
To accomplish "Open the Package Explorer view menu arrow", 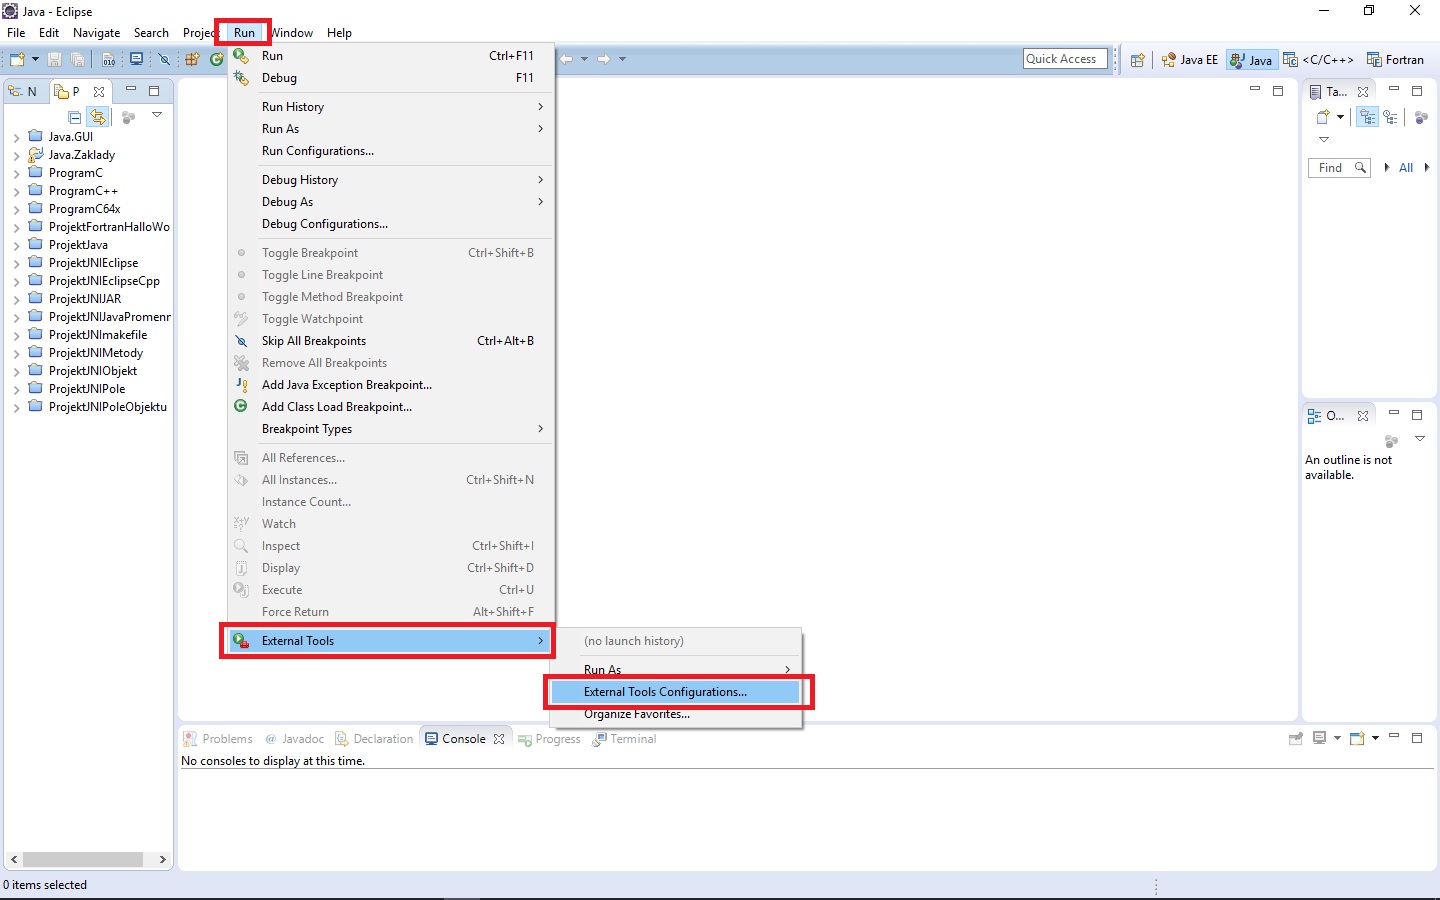I will point(157,116).
